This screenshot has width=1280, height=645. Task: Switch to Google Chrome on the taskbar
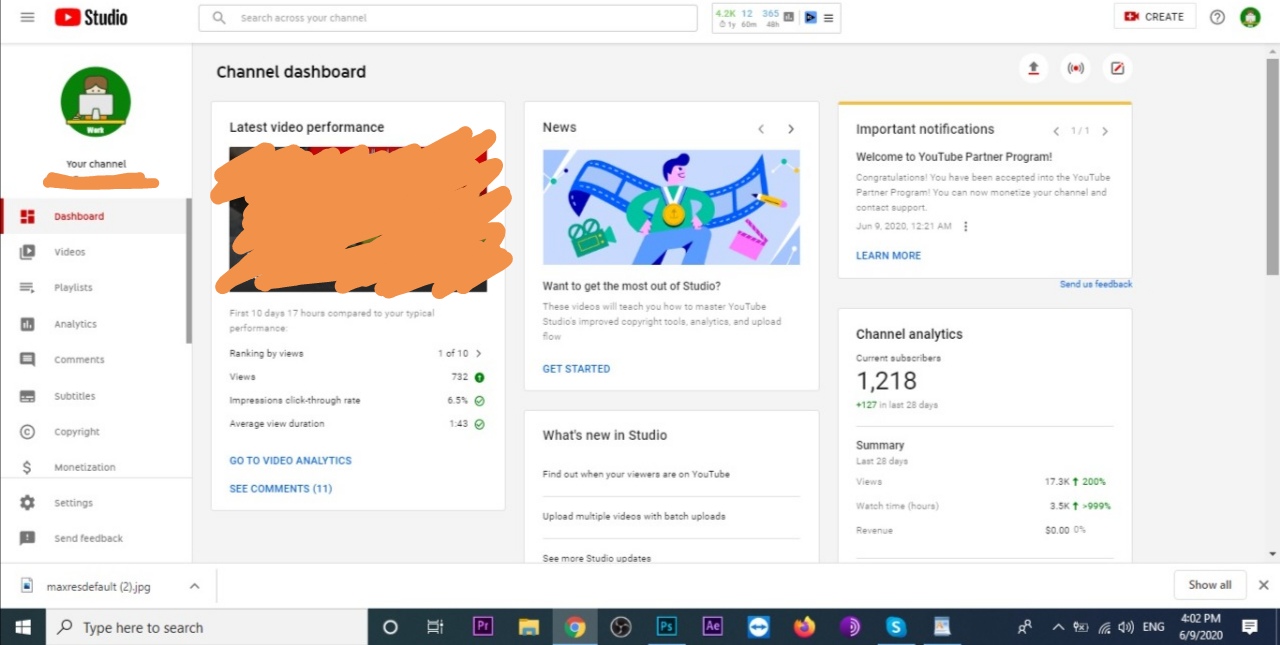(x=574, y=627)
